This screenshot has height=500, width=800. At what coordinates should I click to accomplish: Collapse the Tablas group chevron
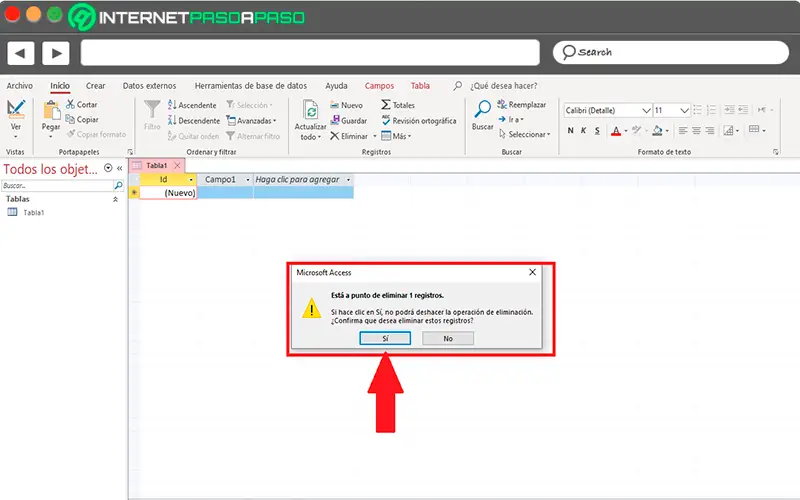(115, 199)
